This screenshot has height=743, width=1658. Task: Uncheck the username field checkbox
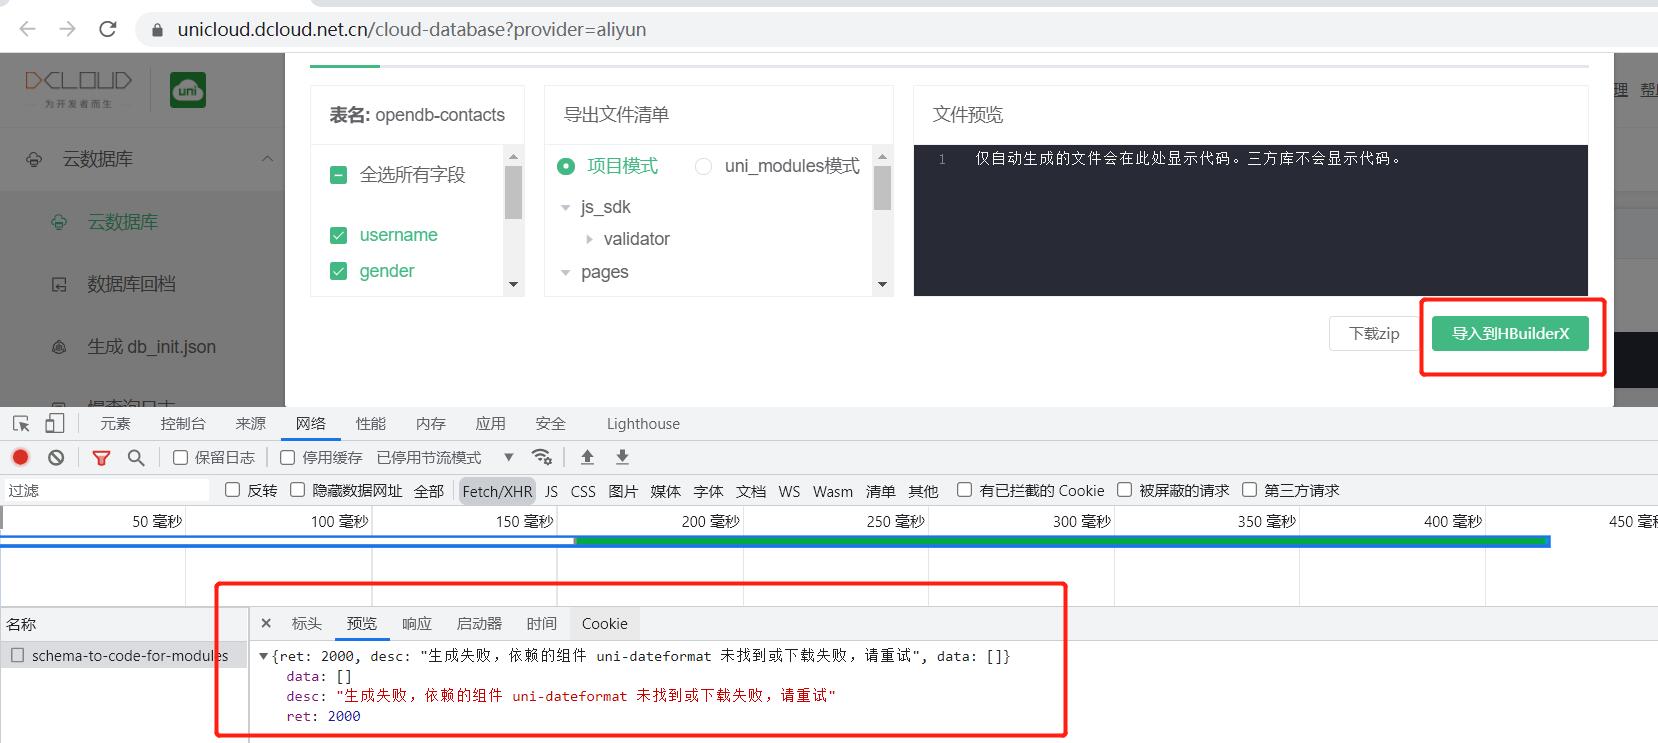[x=338, y=235]
